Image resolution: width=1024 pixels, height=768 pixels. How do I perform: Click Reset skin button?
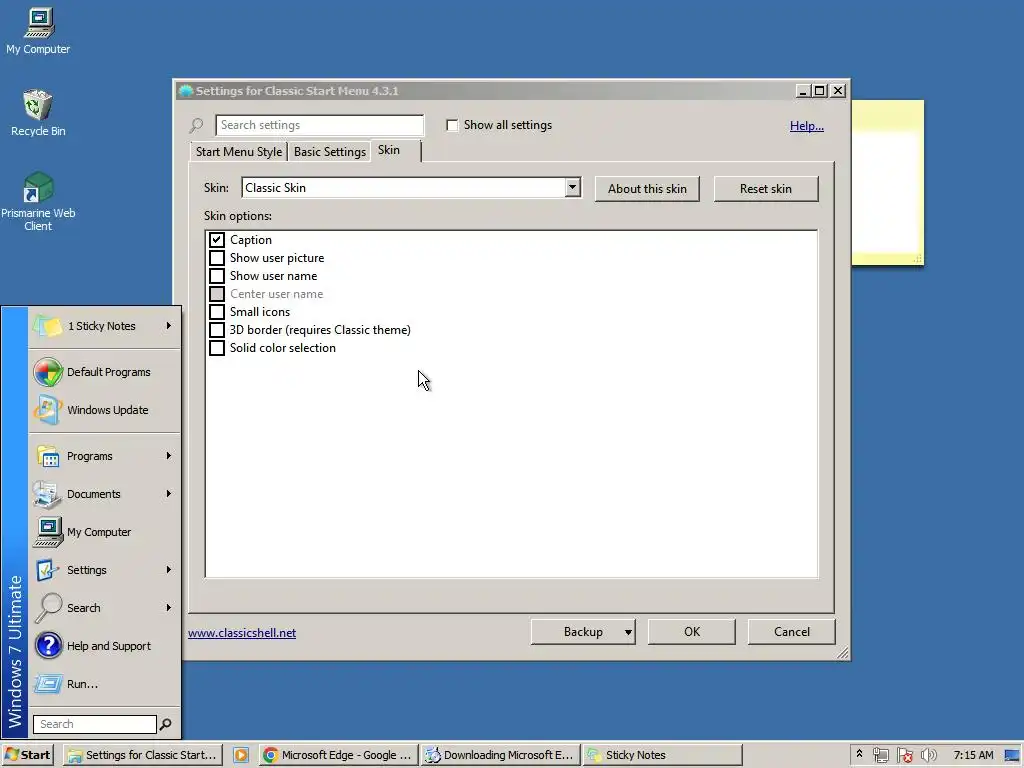765,189
